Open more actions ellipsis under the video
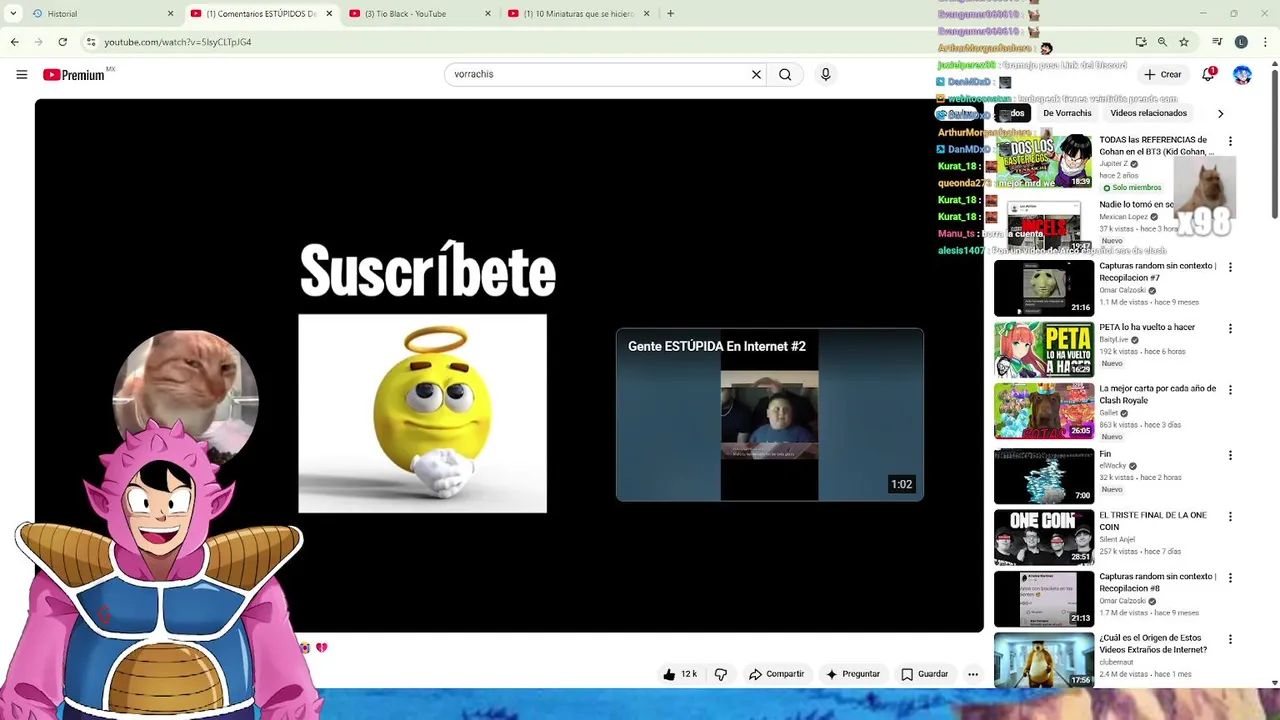Viewport: 1280px width, 720px height. (x=973, y=674)
